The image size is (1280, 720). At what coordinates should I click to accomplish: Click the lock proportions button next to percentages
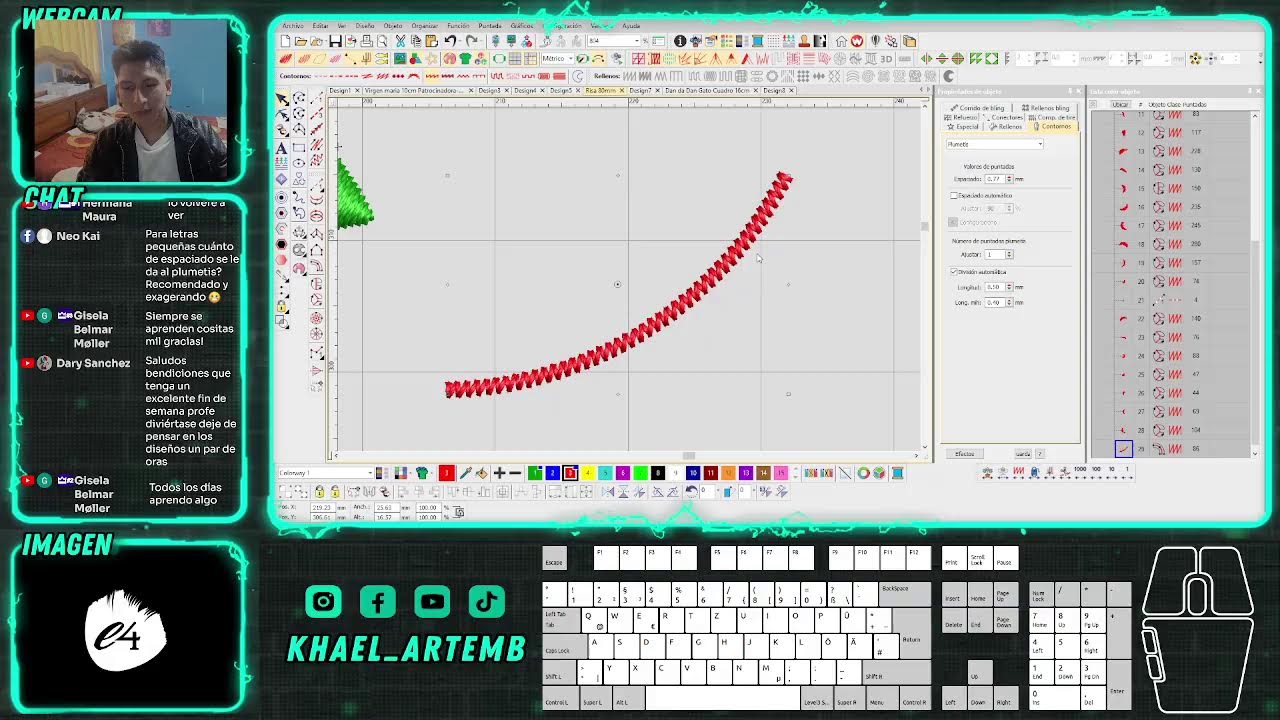tap(459, 511)
